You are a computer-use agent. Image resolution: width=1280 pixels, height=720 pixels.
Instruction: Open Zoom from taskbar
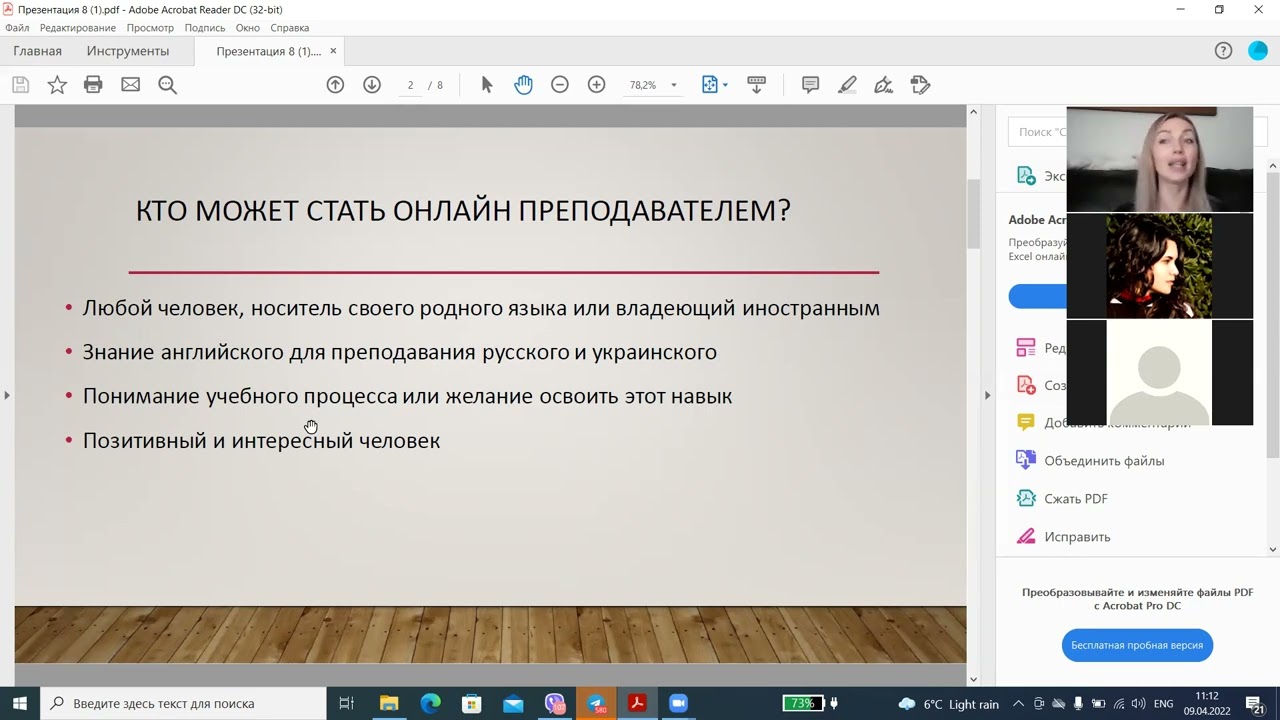click(678, 703)
